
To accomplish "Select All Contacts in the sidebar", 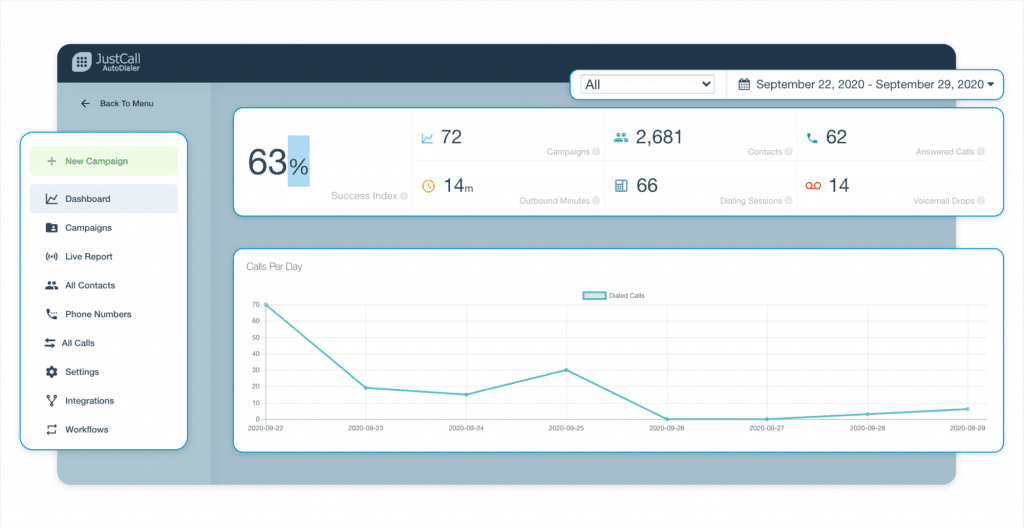I will pyautogui.click(x=90, y=286).
